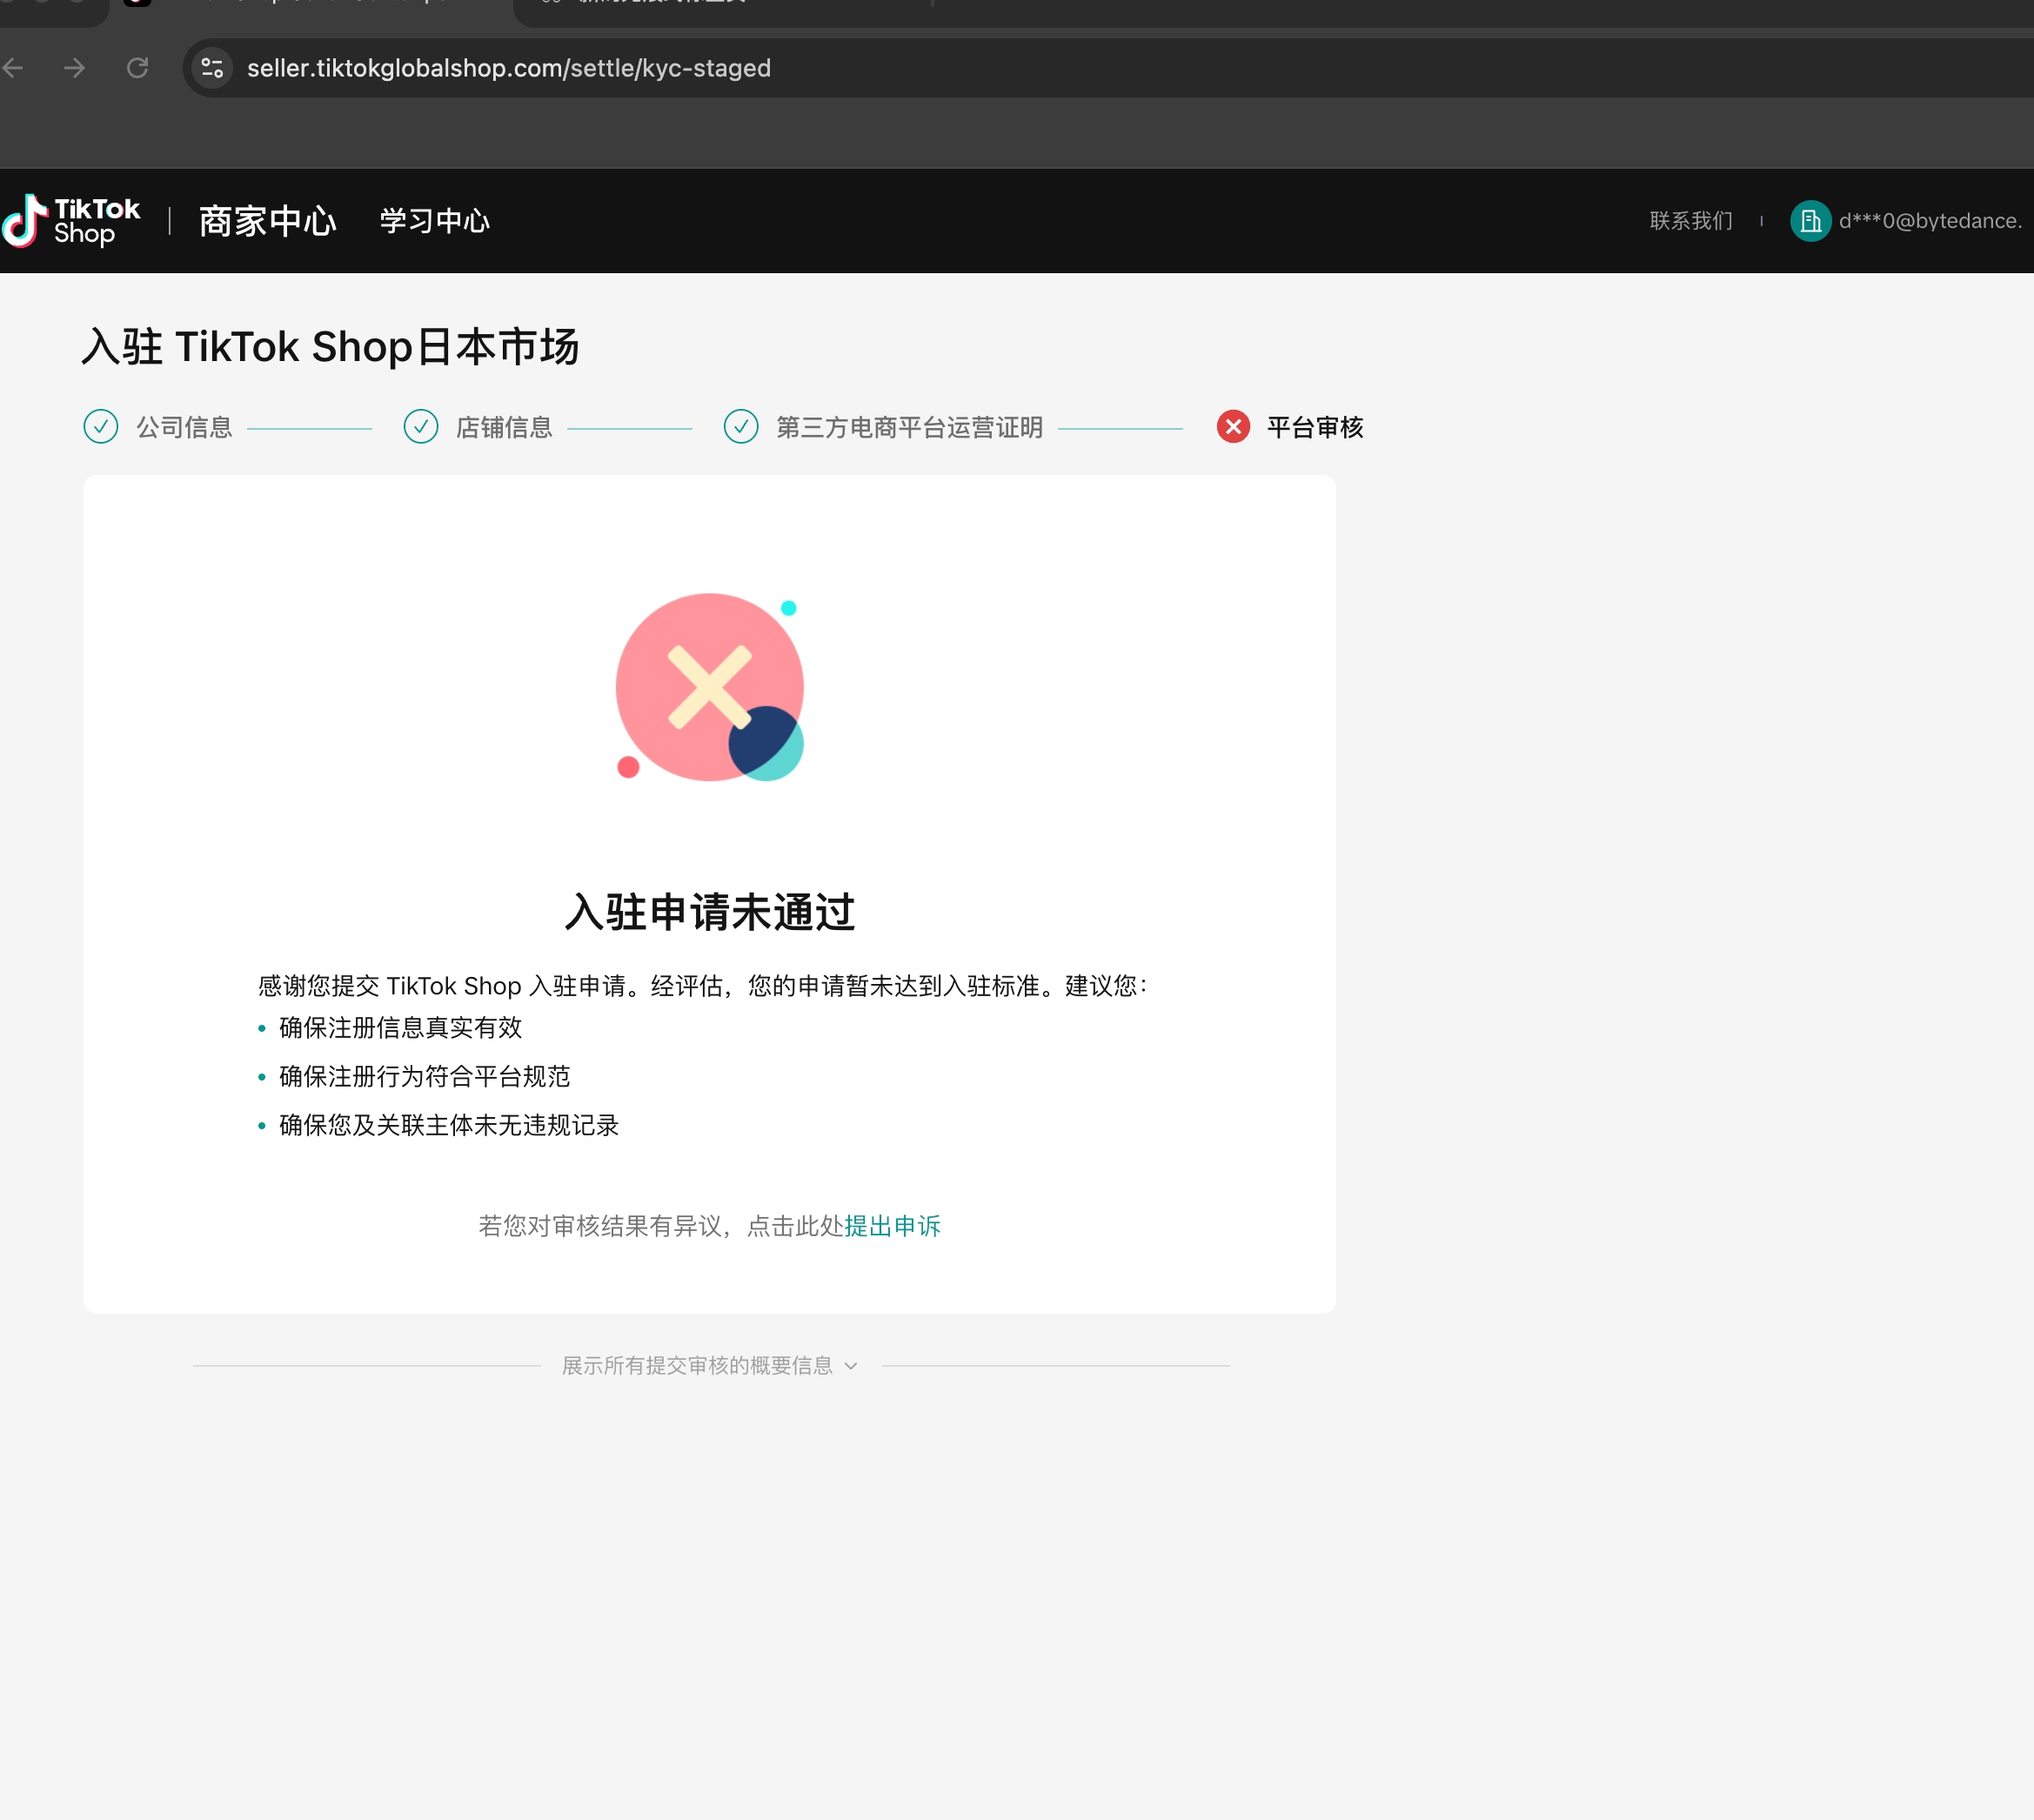The height and width of the screenshot is (1820, 2034).
Task: Click the 提出申诉 appeal link
Action: 892,1226
